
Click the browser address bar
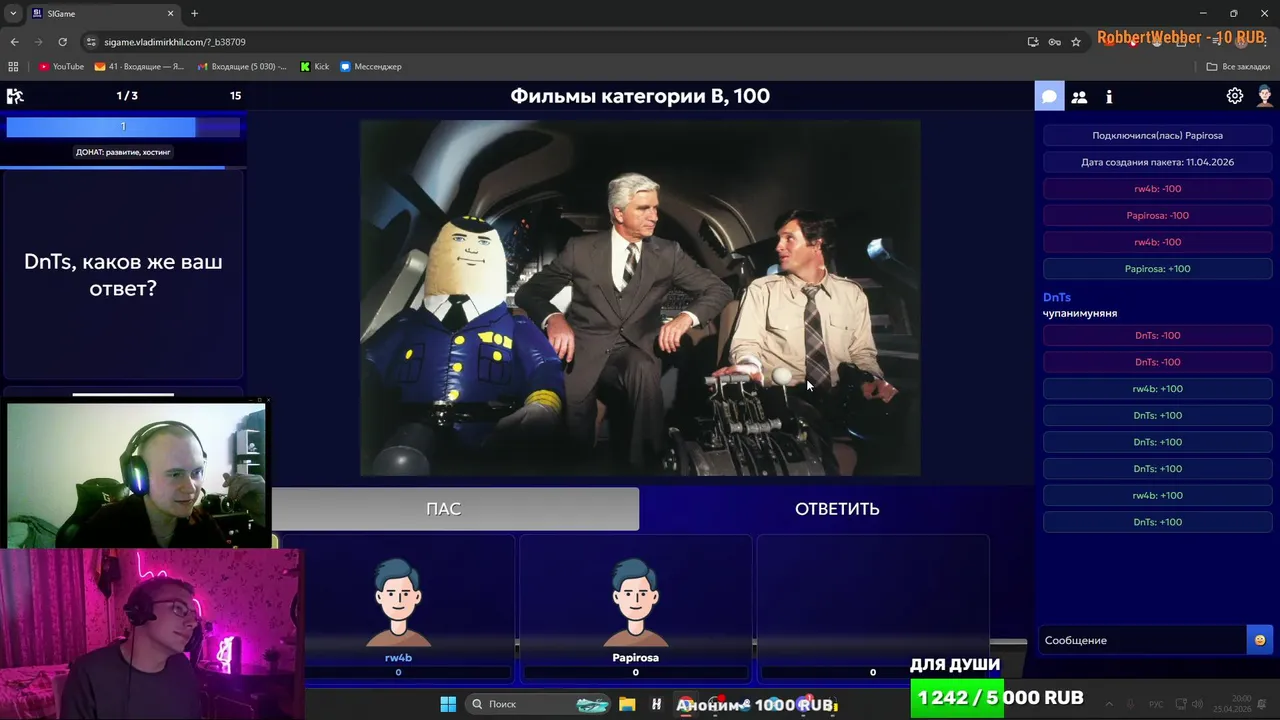[560, 42]
